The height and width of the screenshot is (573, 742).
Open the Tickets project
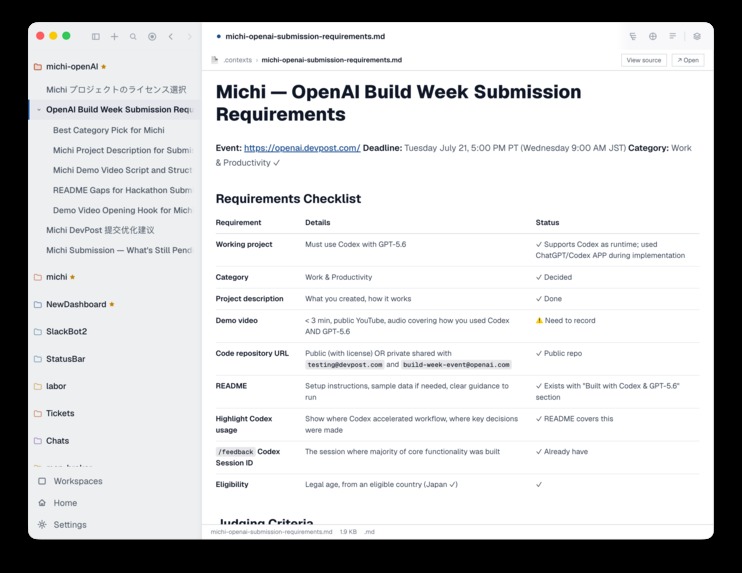(60, 414)
